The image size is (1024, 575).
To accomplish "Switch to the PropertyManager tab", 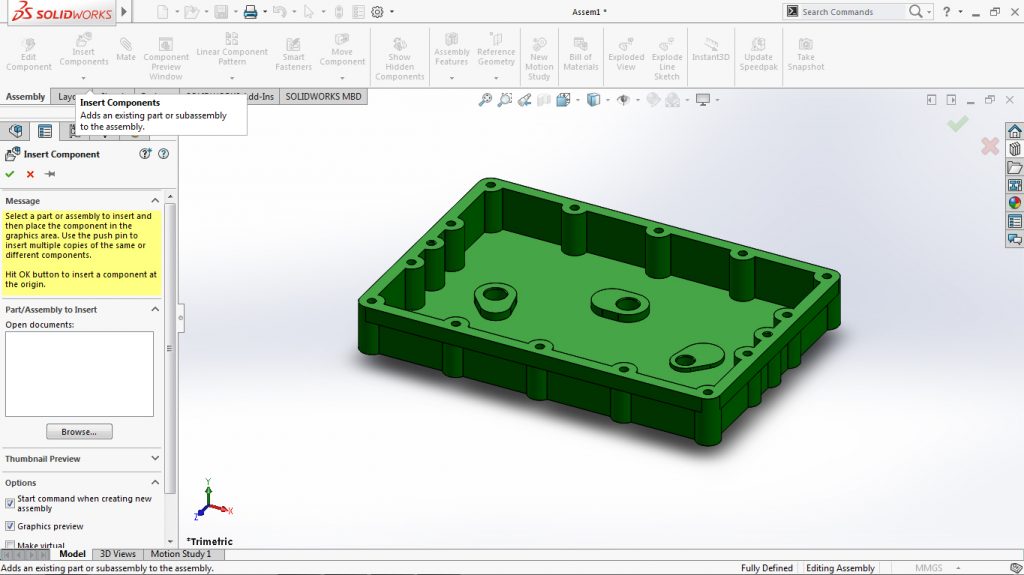I will (44, 131).
